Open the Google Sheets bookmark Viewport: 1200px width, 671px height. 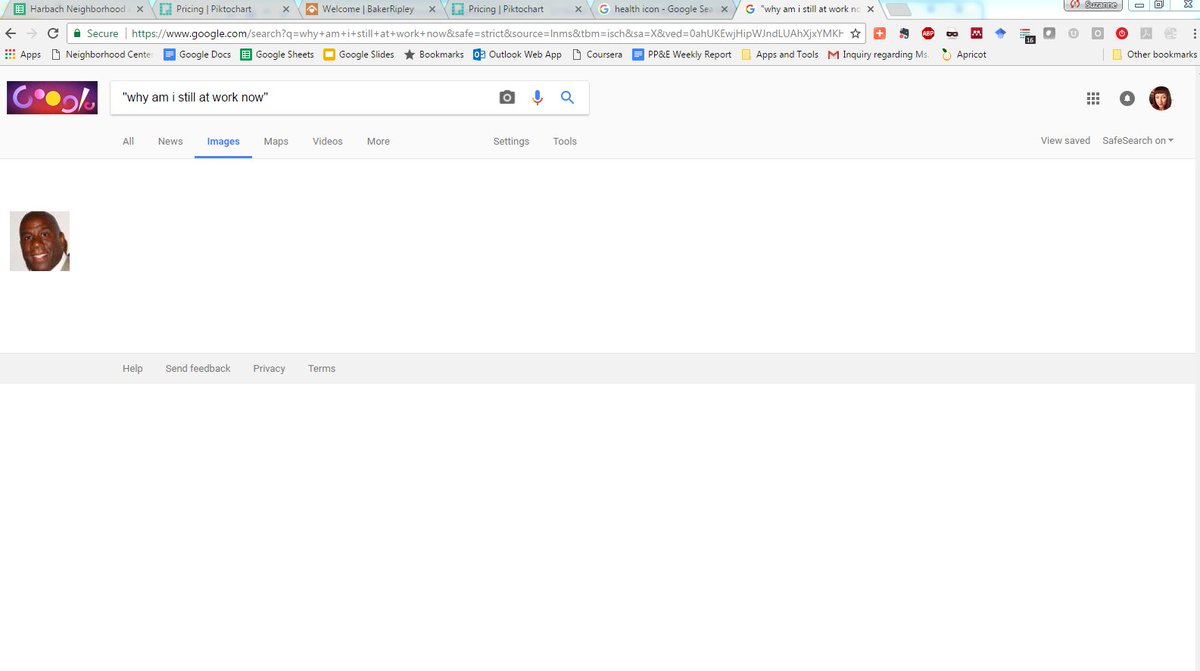coord(277,54)
